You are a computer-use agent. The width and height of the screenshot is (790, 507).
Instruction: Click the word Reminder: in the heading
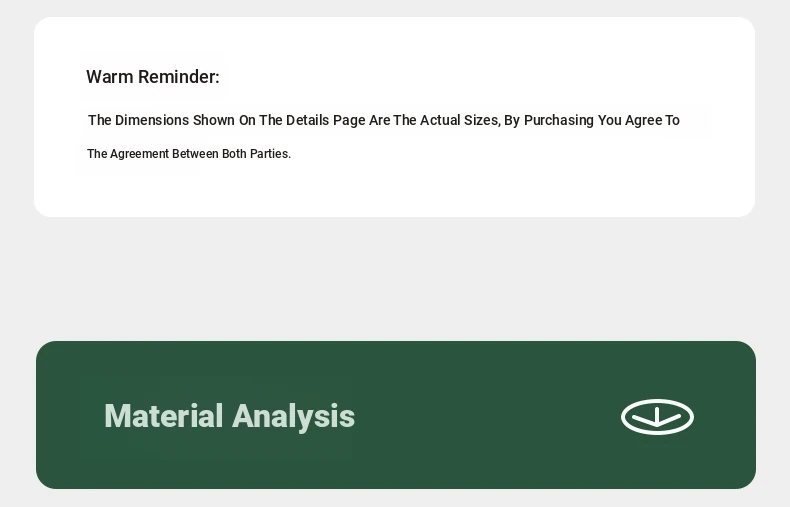[179, 77]
